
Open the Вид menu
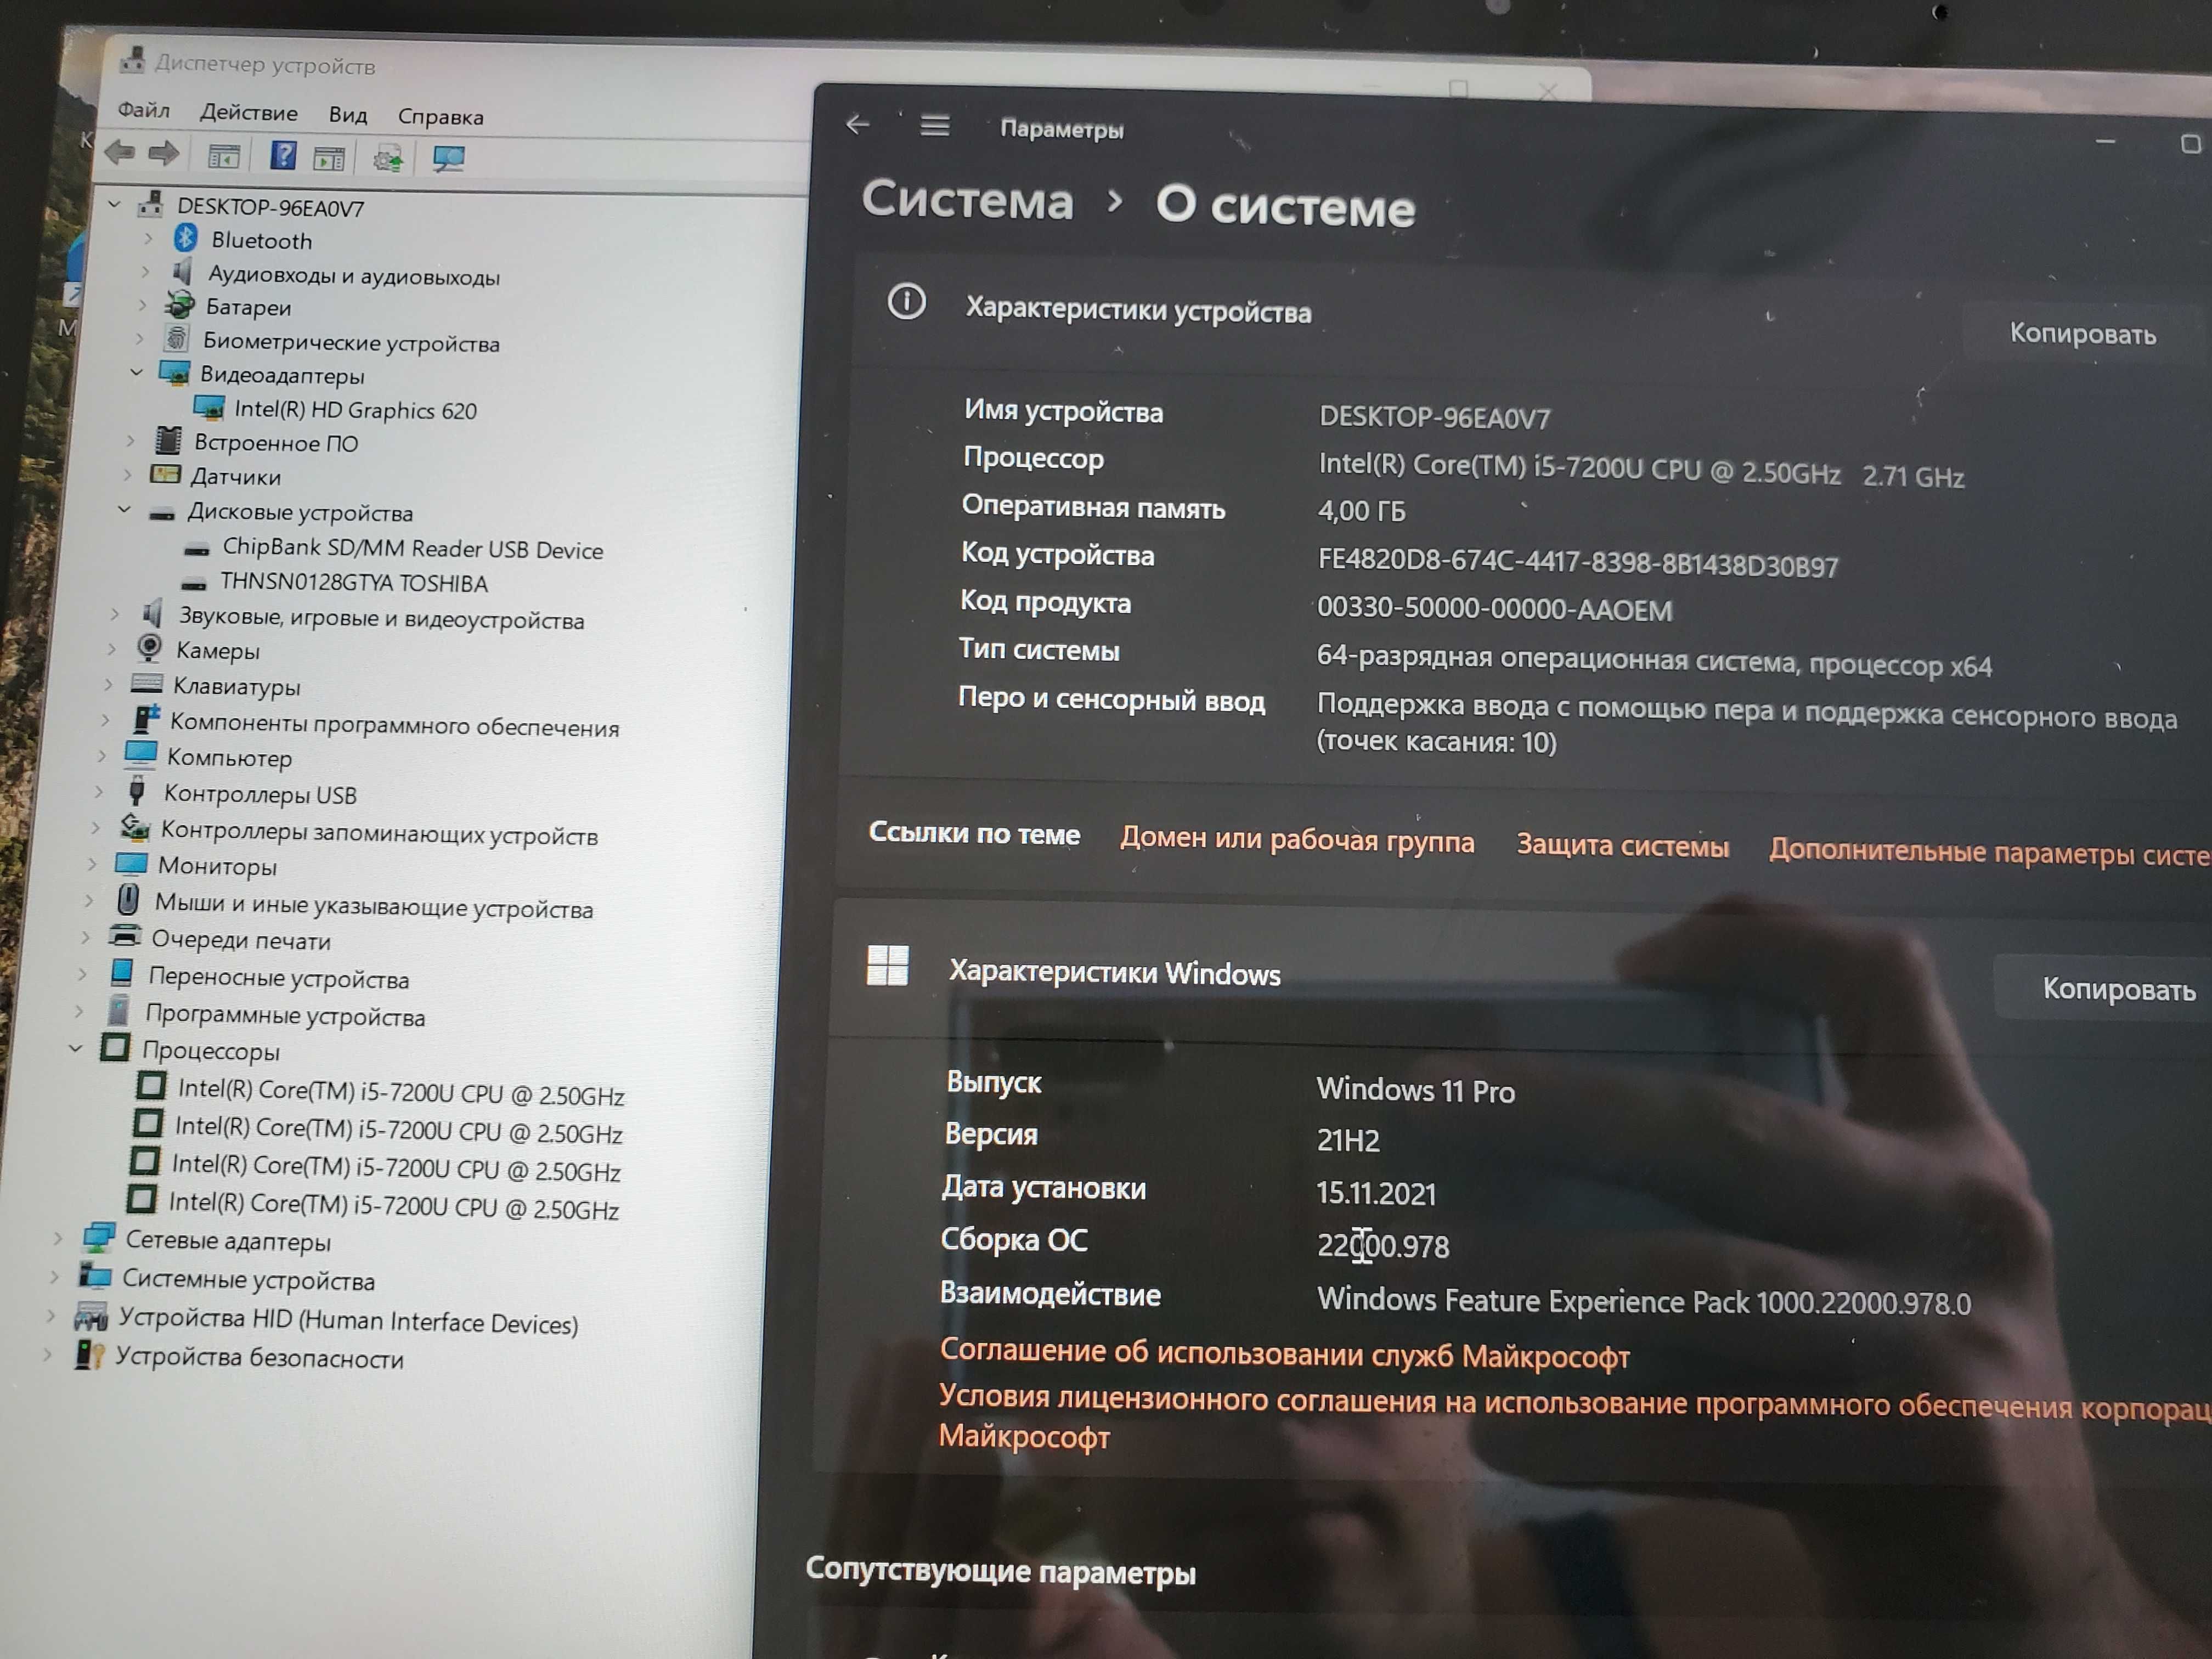tap(348, 114)
